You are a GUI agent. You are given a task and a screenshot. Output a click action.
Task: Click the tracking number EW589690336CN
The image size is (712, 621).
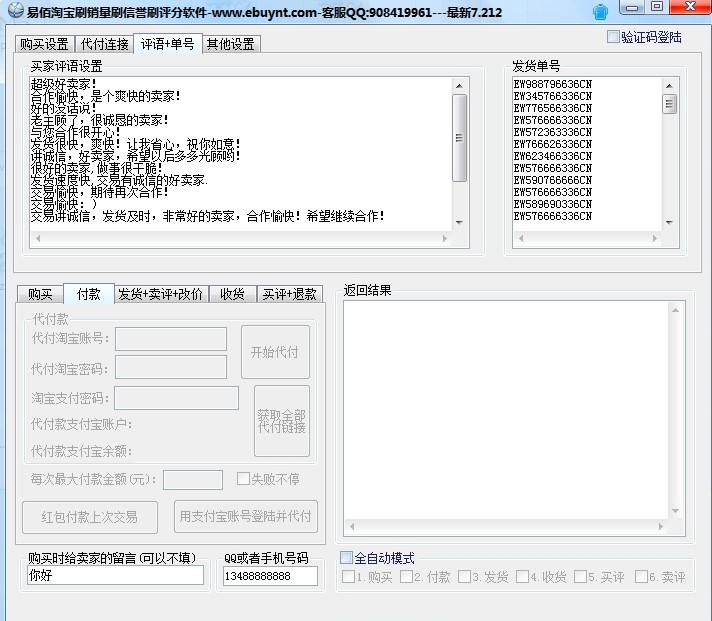(x=553, y=204)
